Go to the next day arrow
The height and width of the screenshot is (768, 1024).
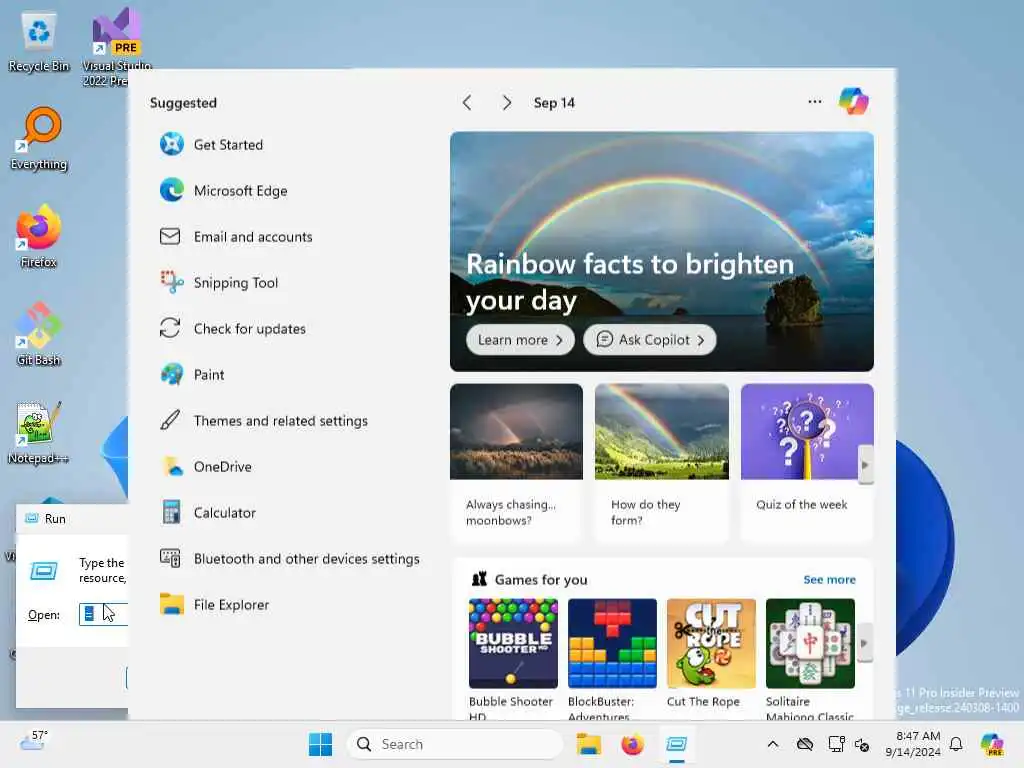click(x=507, y=103)
